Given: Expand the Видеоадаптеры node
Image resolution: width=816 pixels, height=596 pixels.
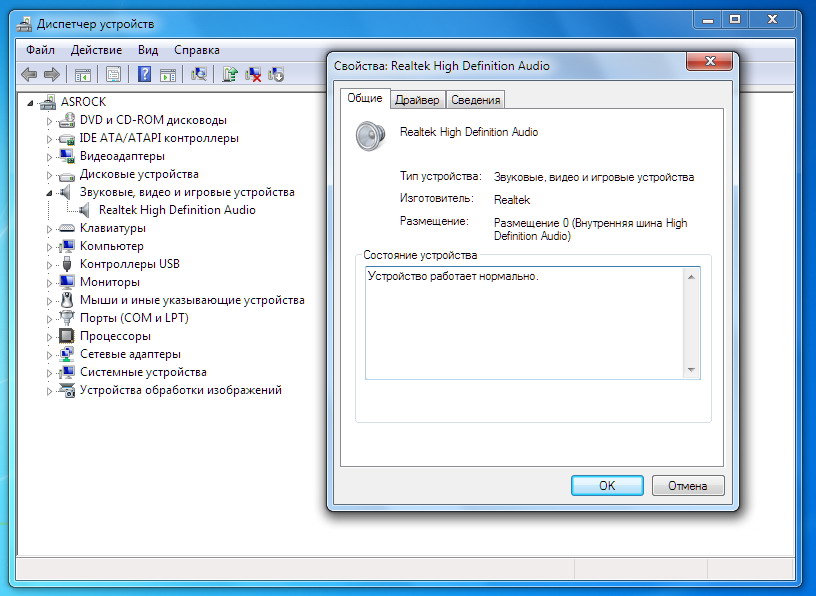Looking at the screenshot, I should coord(49,157).
